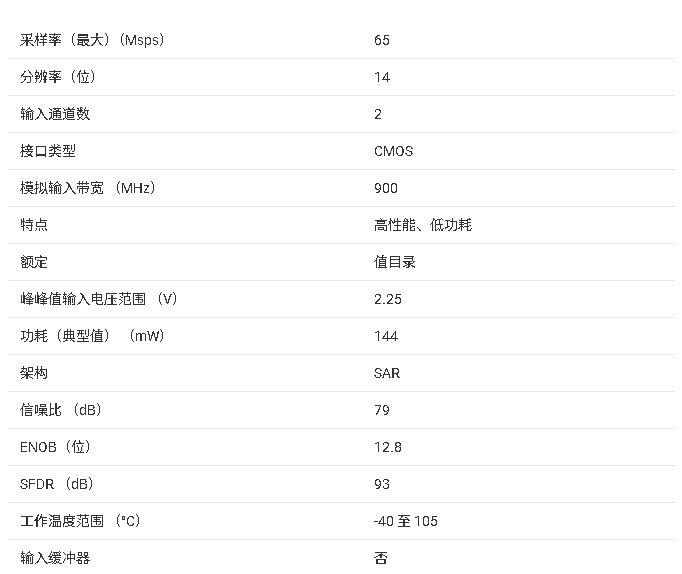Select the 输入通道数 label

click(55, 114)
